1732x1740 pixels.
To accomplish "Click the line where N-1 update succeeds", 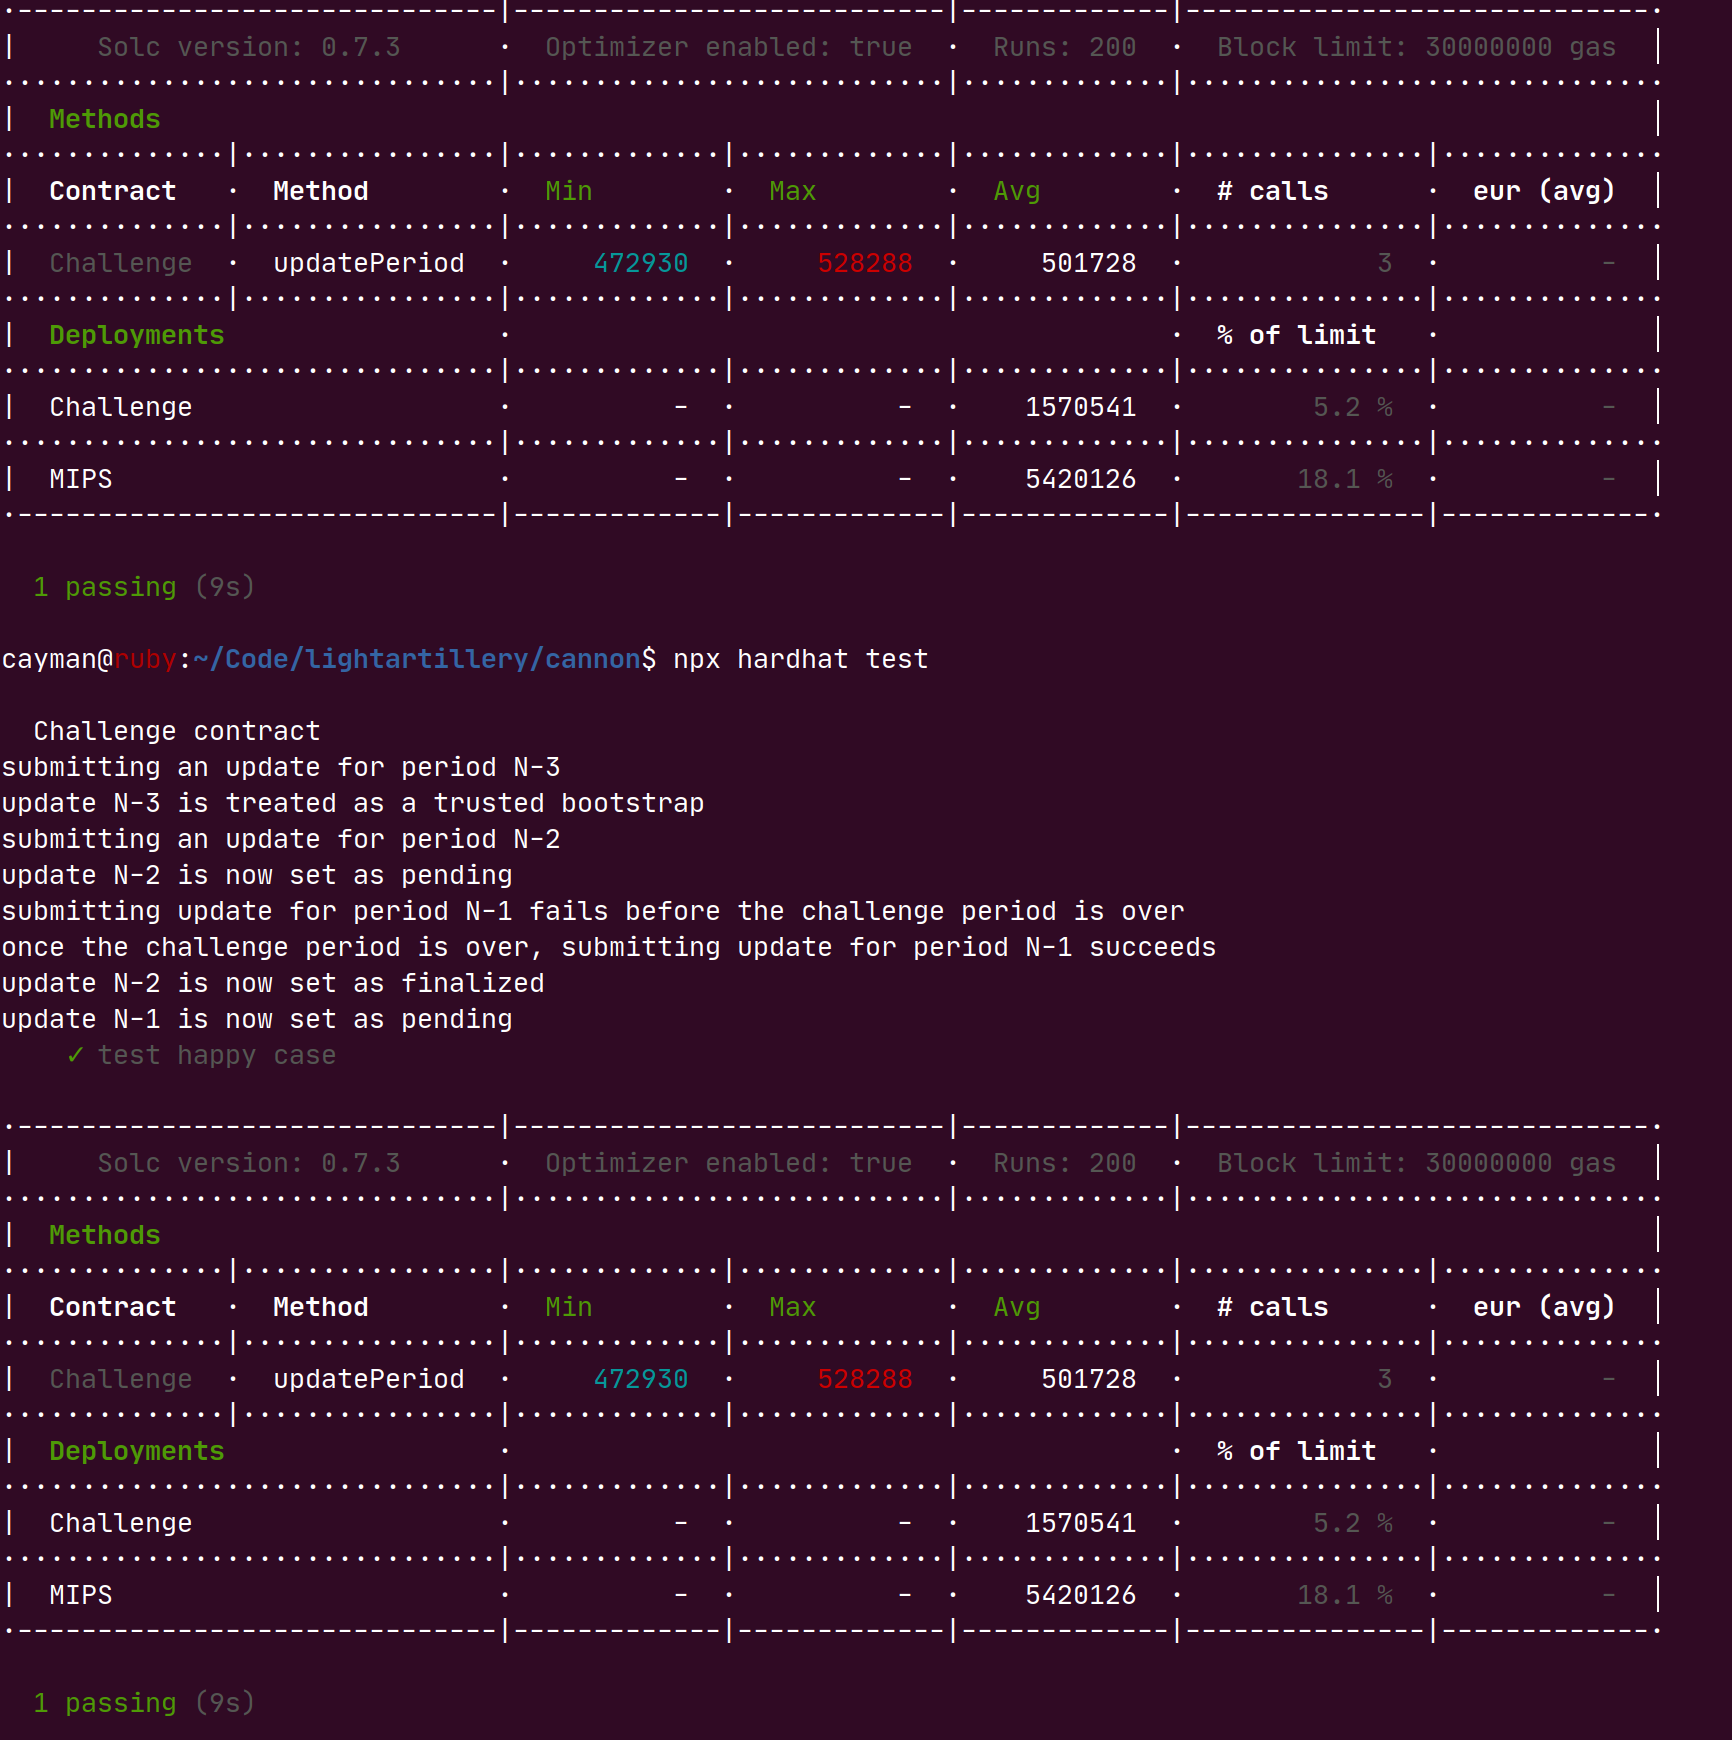I will [x=608, y=948].
